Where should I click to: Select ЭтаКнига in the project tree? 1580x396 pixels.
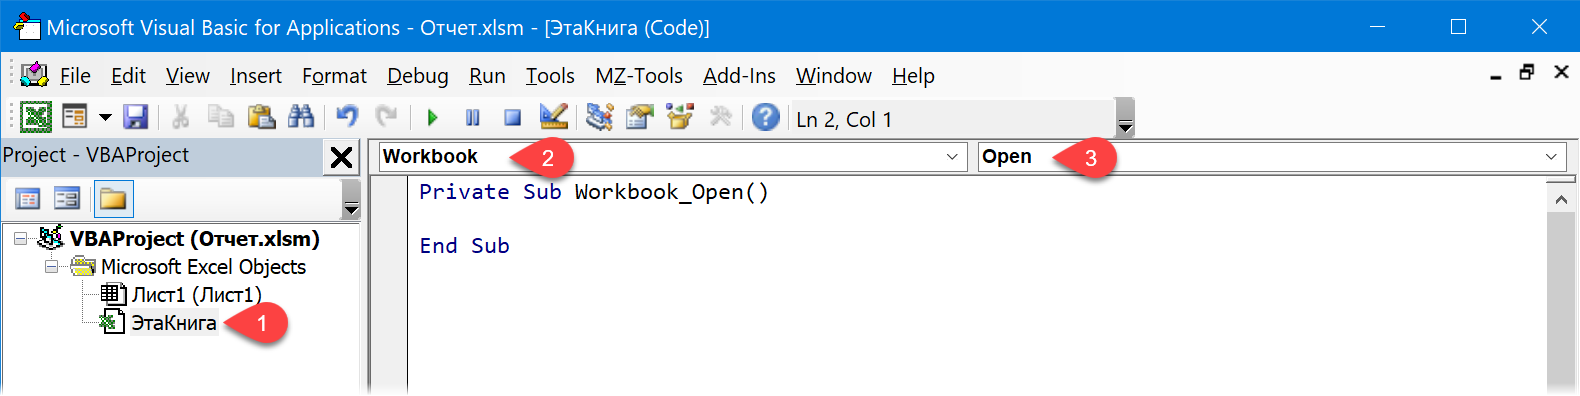174,323
